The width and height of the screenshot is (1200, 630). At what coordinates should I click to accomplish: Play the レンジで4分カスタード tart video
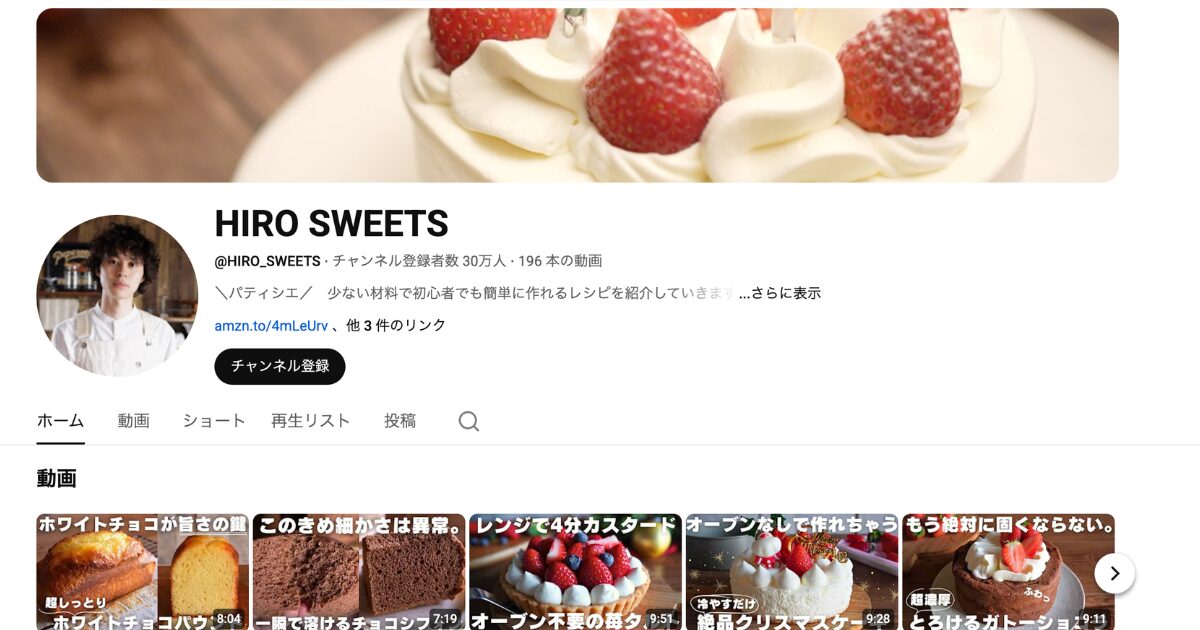576,572
